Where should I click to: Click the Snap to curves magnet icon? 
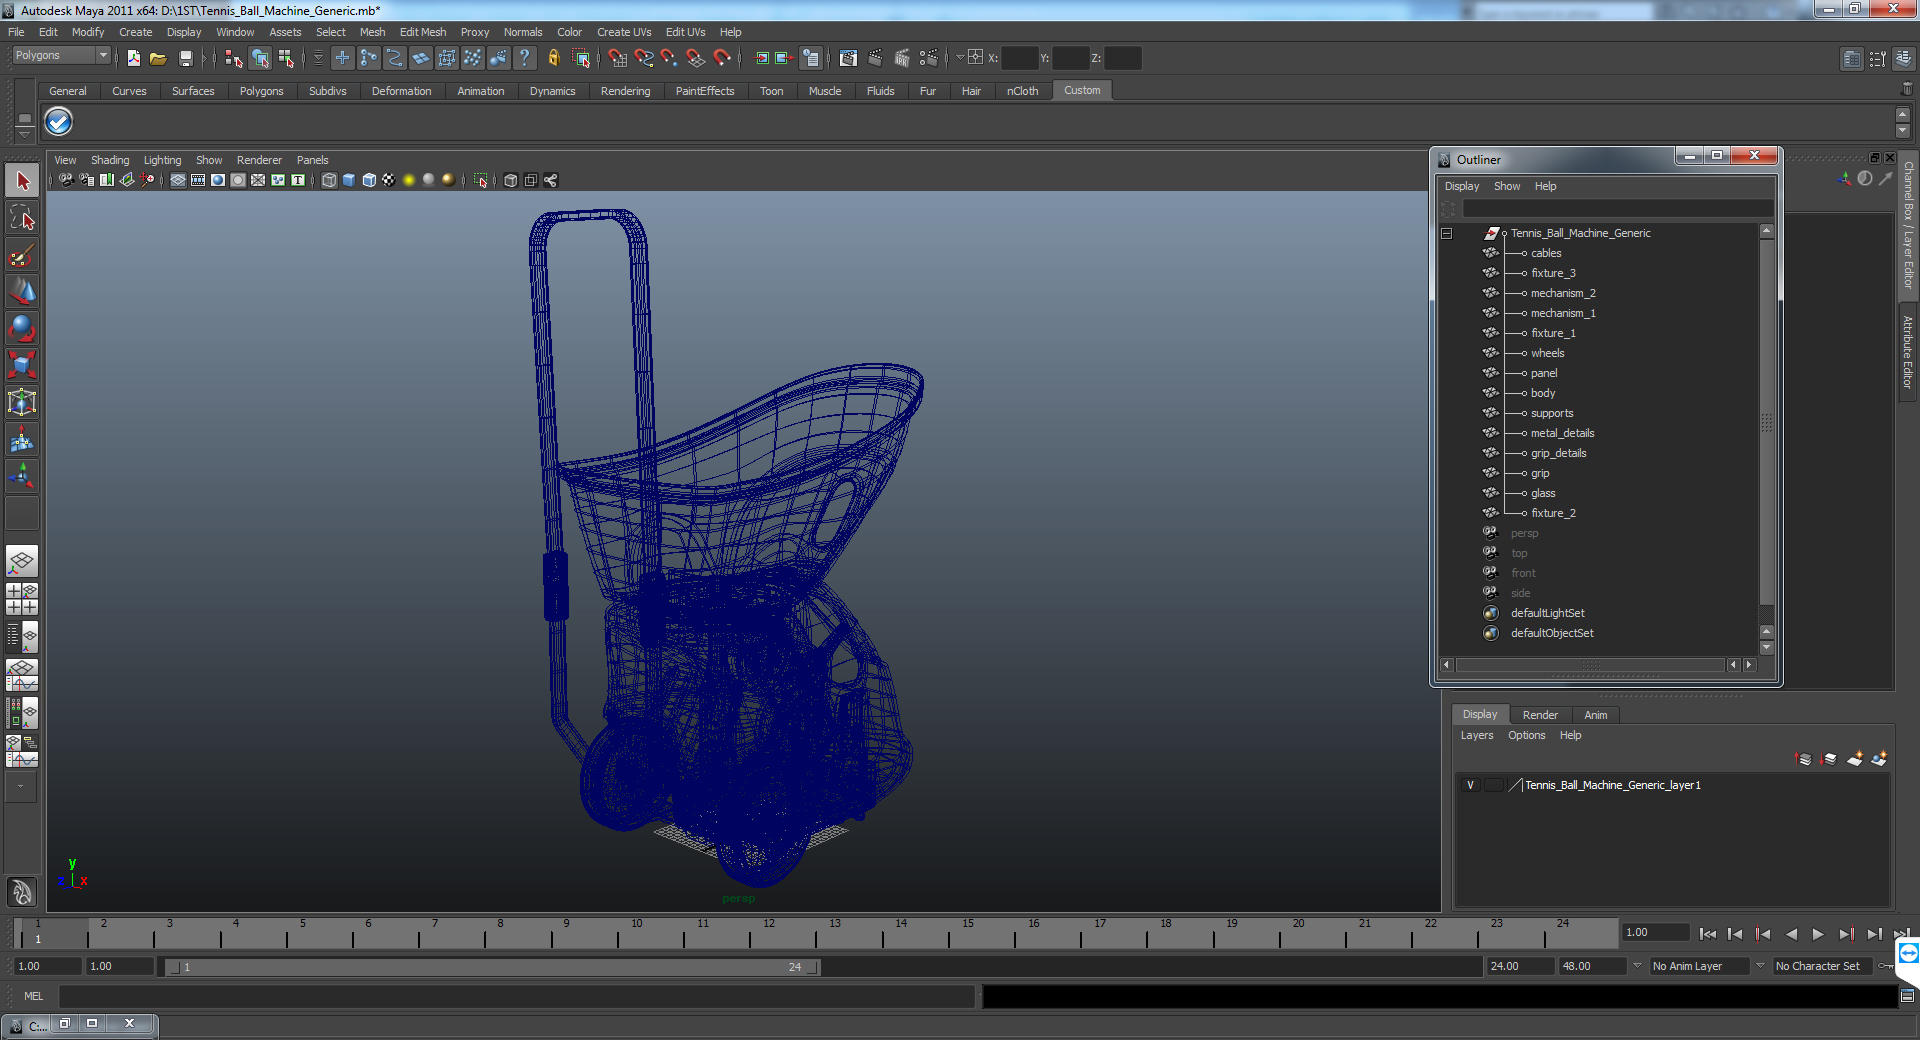(644, 58)
